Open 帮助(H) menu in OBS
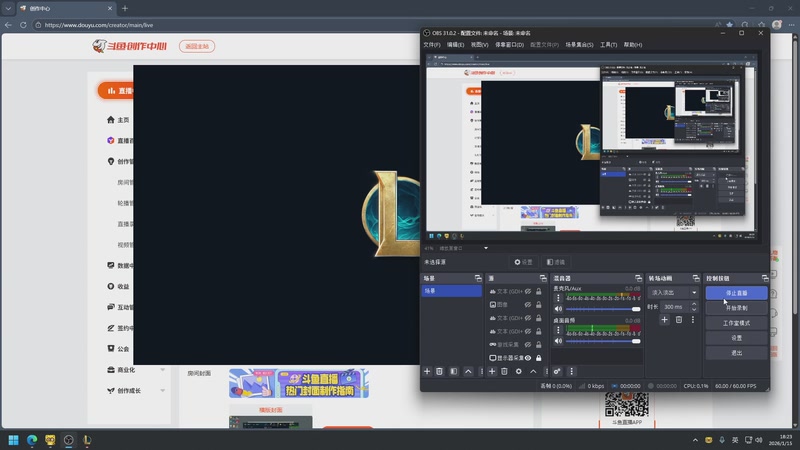Image resolution: width=800 pixels, height=450 pixels. (x=633, y=45)
